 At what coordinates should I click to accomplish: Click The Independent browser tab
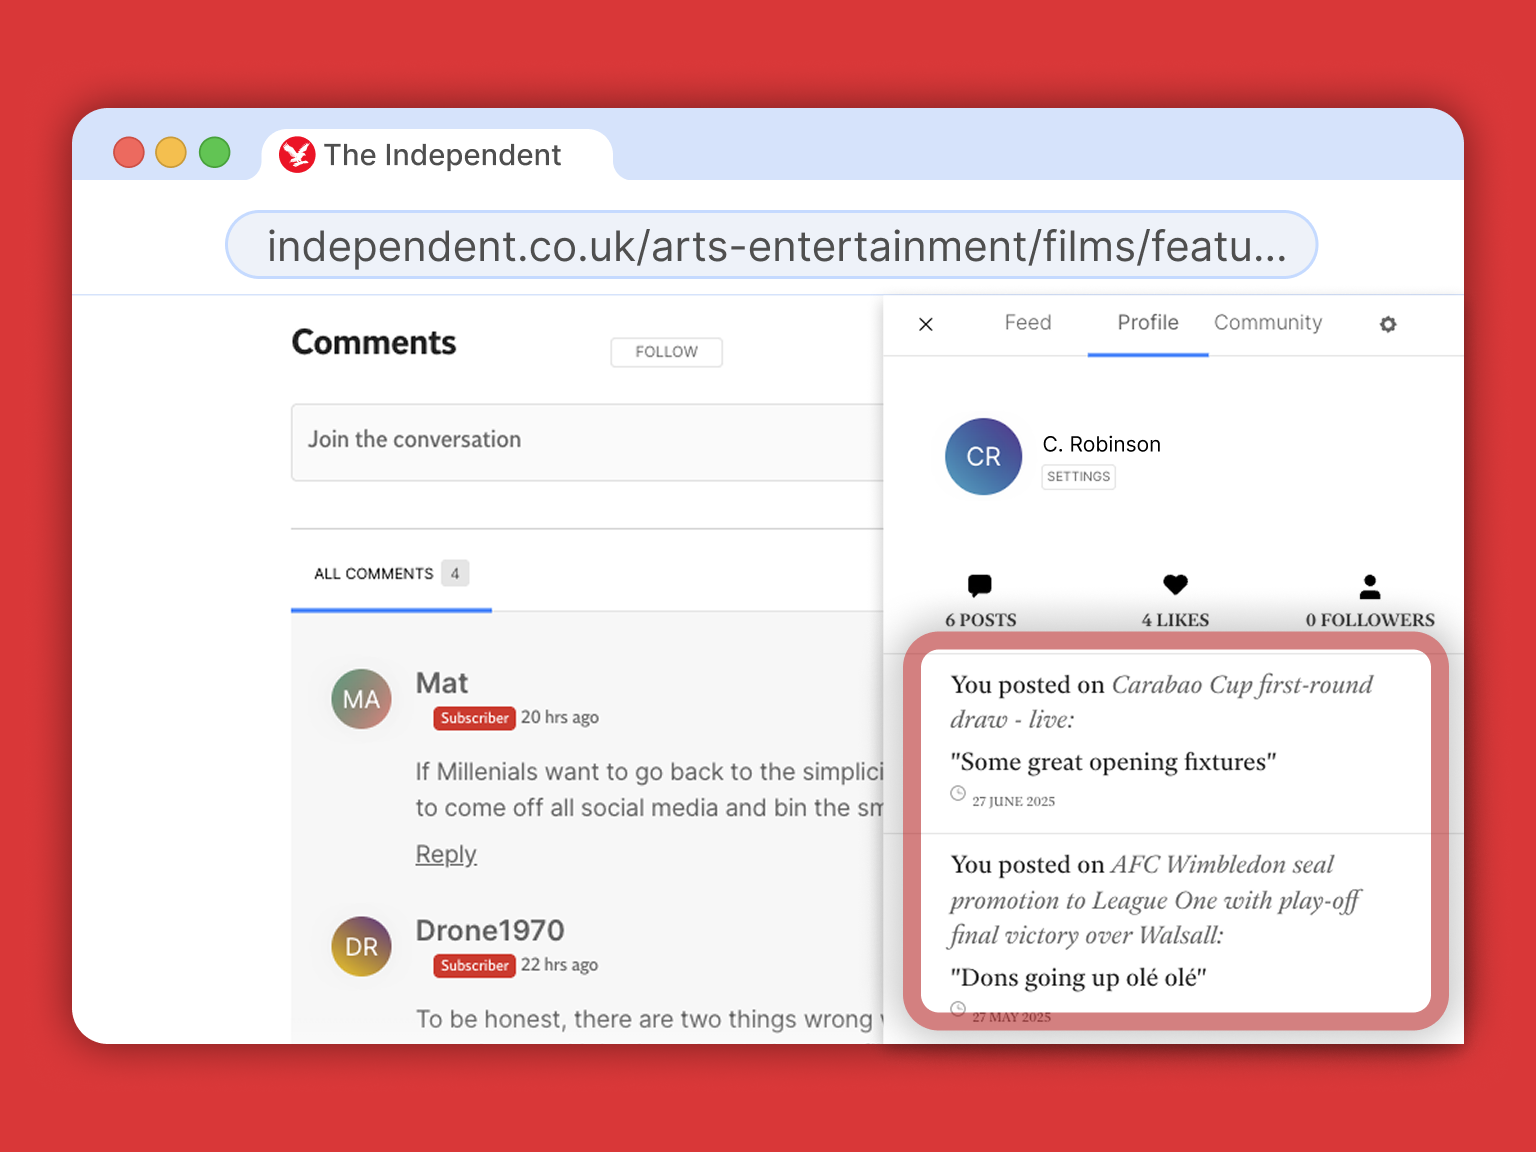click(x=437, y=155)
